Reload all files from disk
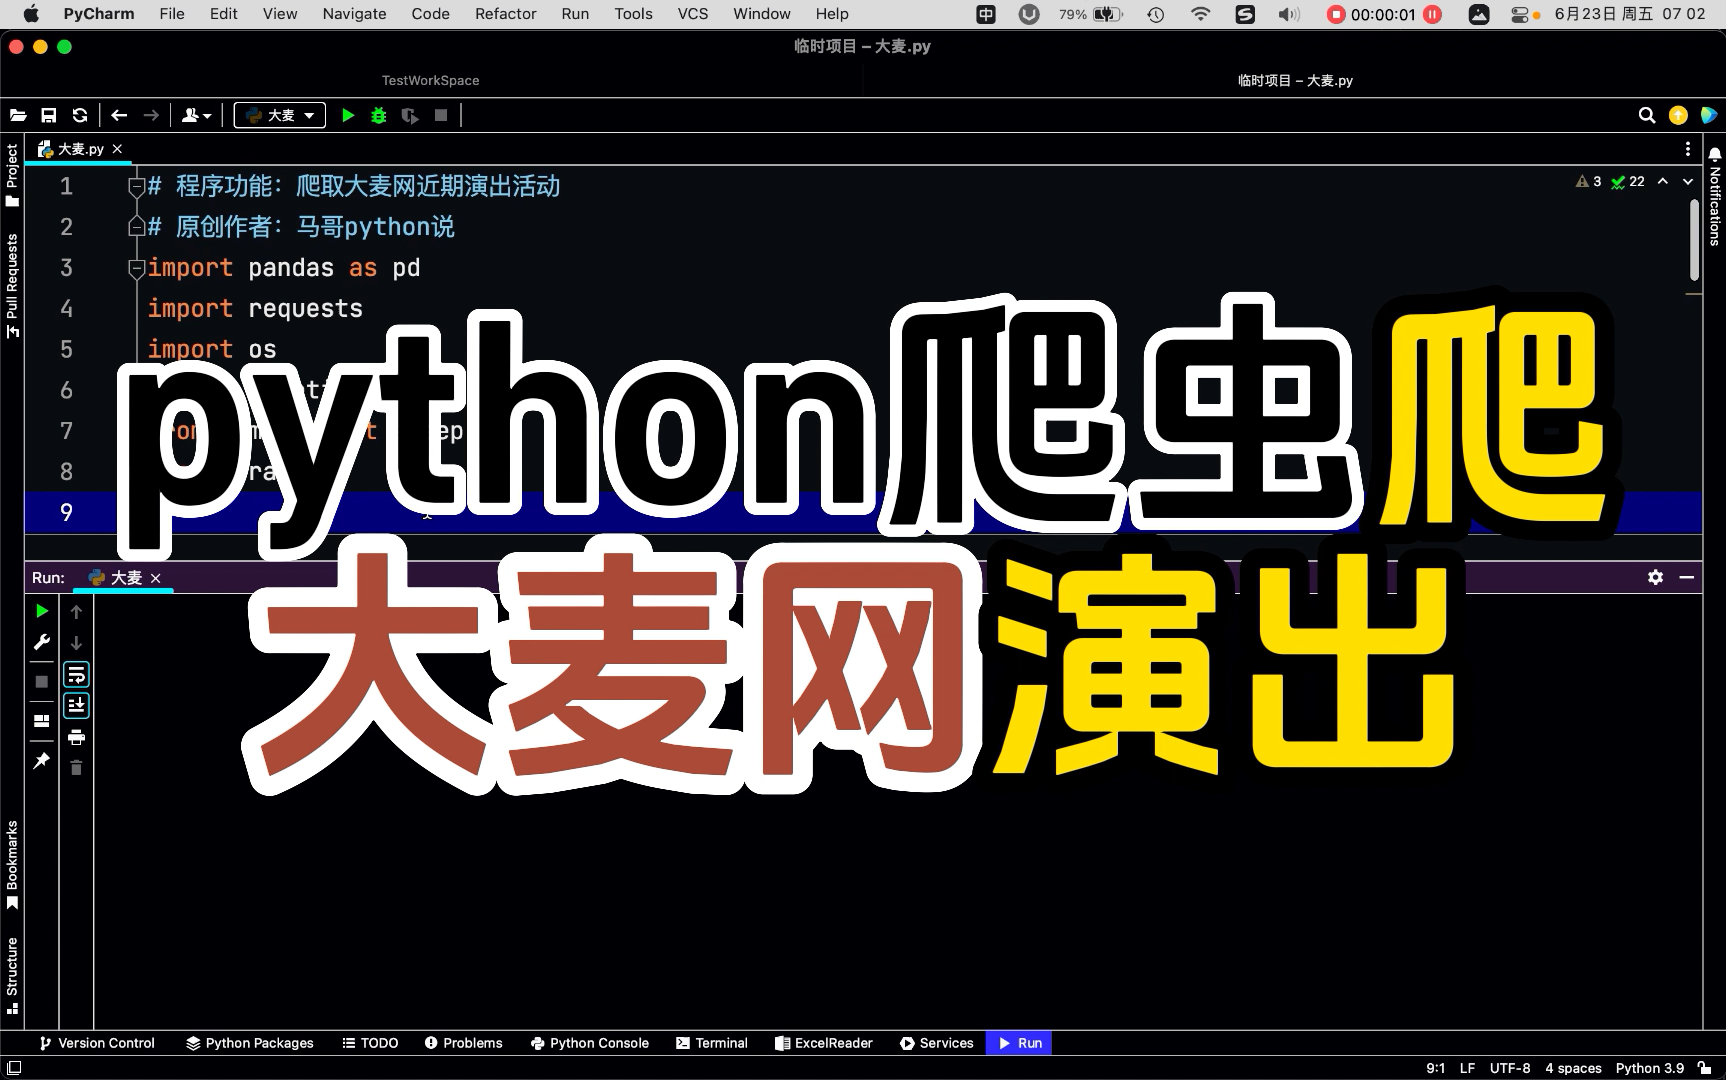The height and width of the screenshot is (1080, 1726). [x=80, y=115]
